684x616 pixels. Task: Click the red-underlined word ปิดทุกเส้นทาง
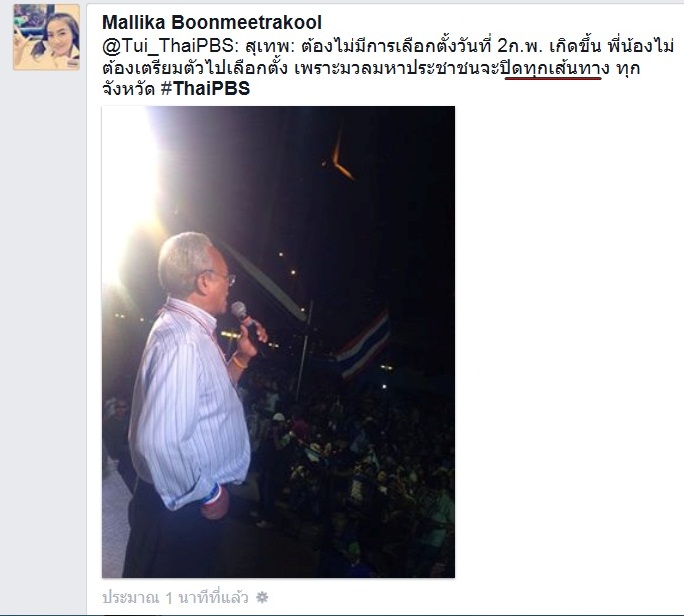tap(554, 69)
